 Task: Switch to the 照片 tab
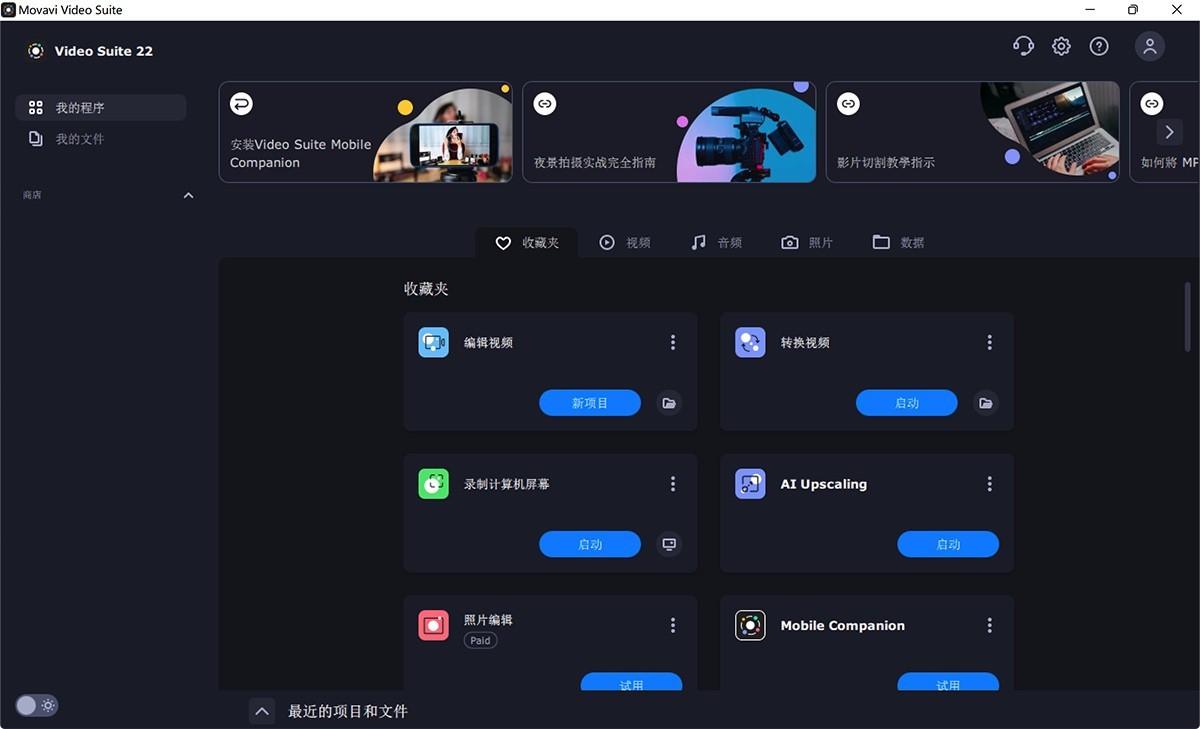[807, 243]
